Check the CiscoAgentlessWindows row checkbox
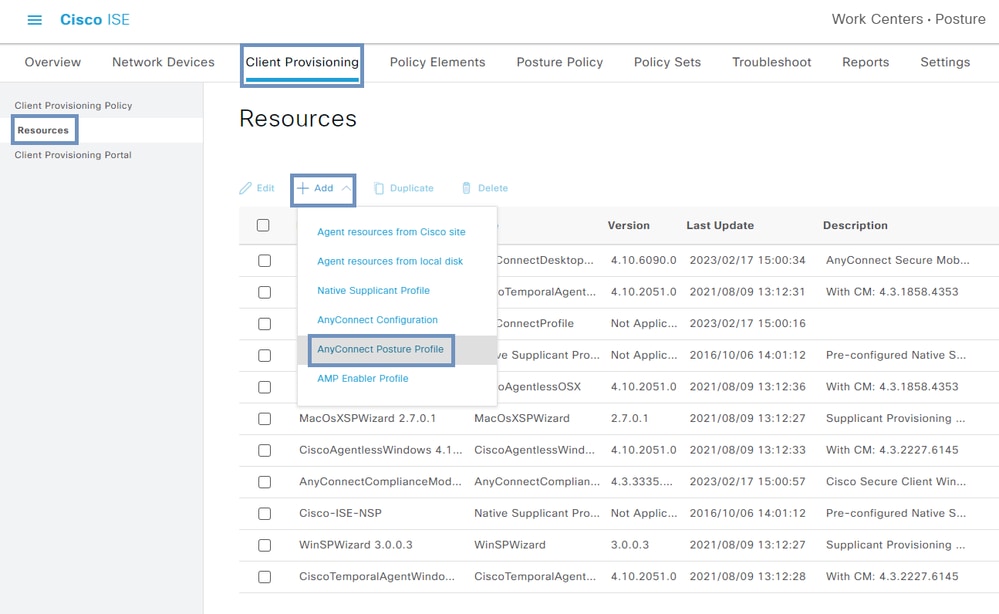Screen dimensions: 999x614 pyautogui.click(x=264, y=450)
